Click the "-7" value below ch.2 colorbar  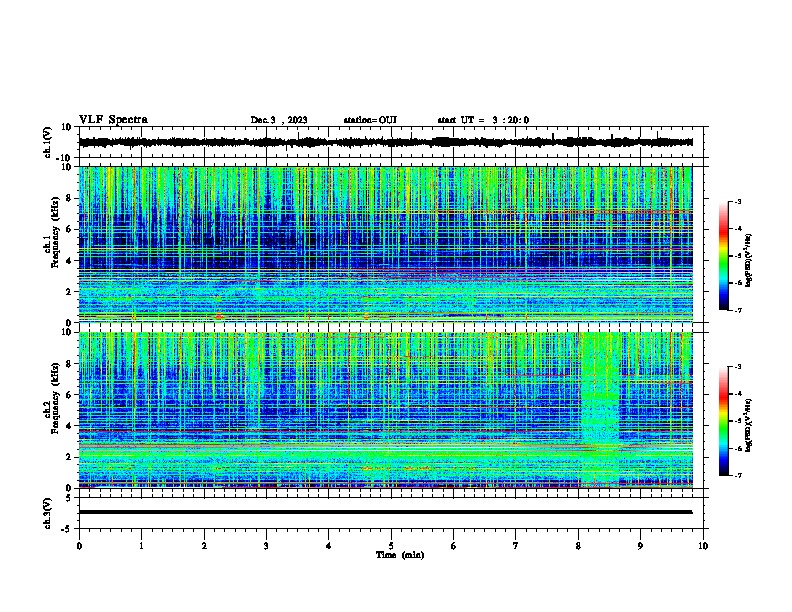pos(738,476)
